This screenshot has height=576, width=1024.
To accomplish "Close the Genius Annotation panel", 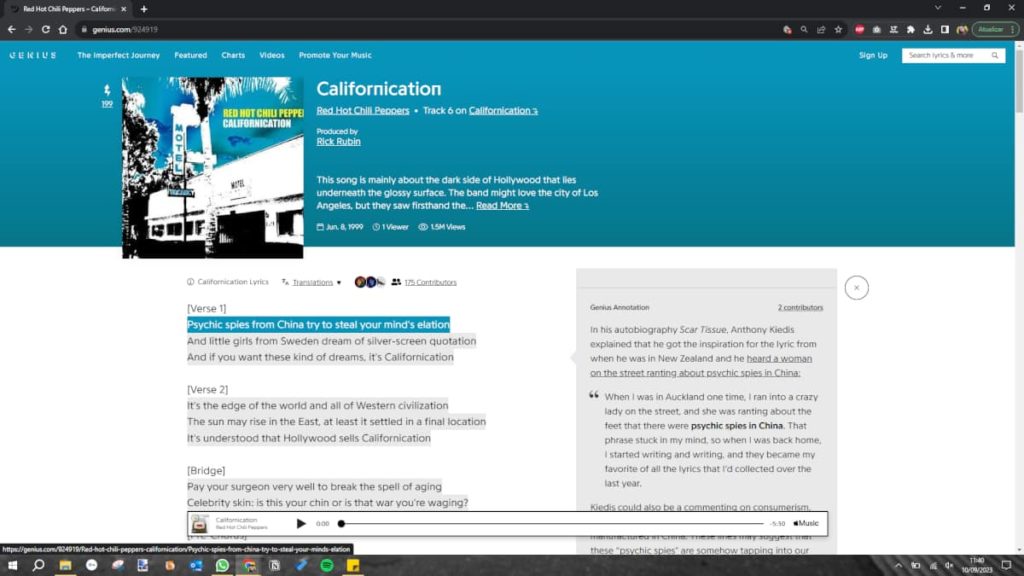I will pyautogui.click(x=856, y=287).
